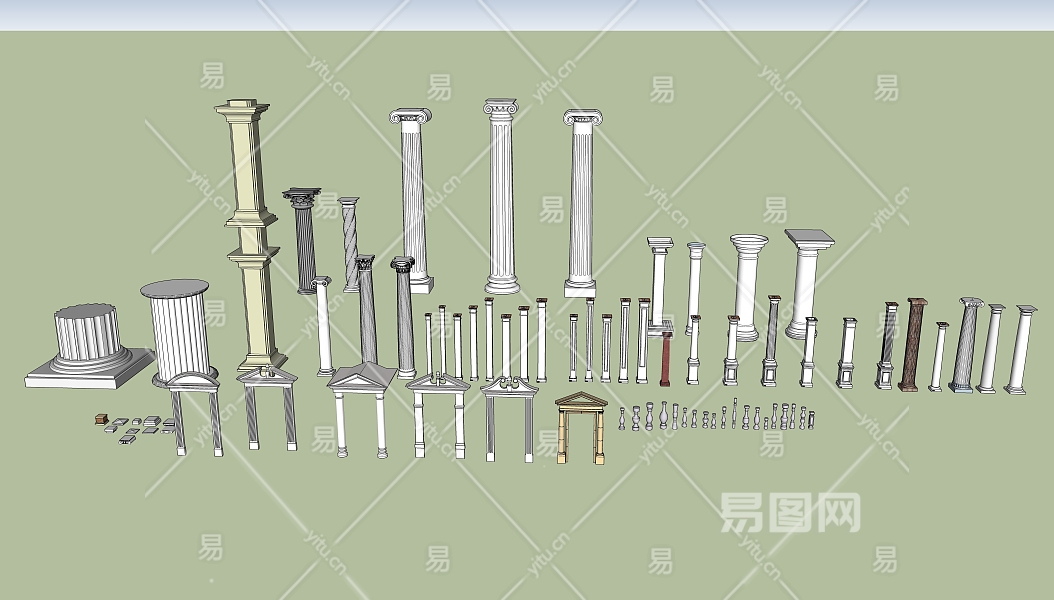Select the rightmost white column
Image resolution: width=1054 pixels, height=600 pixels.
point(1018,350)
